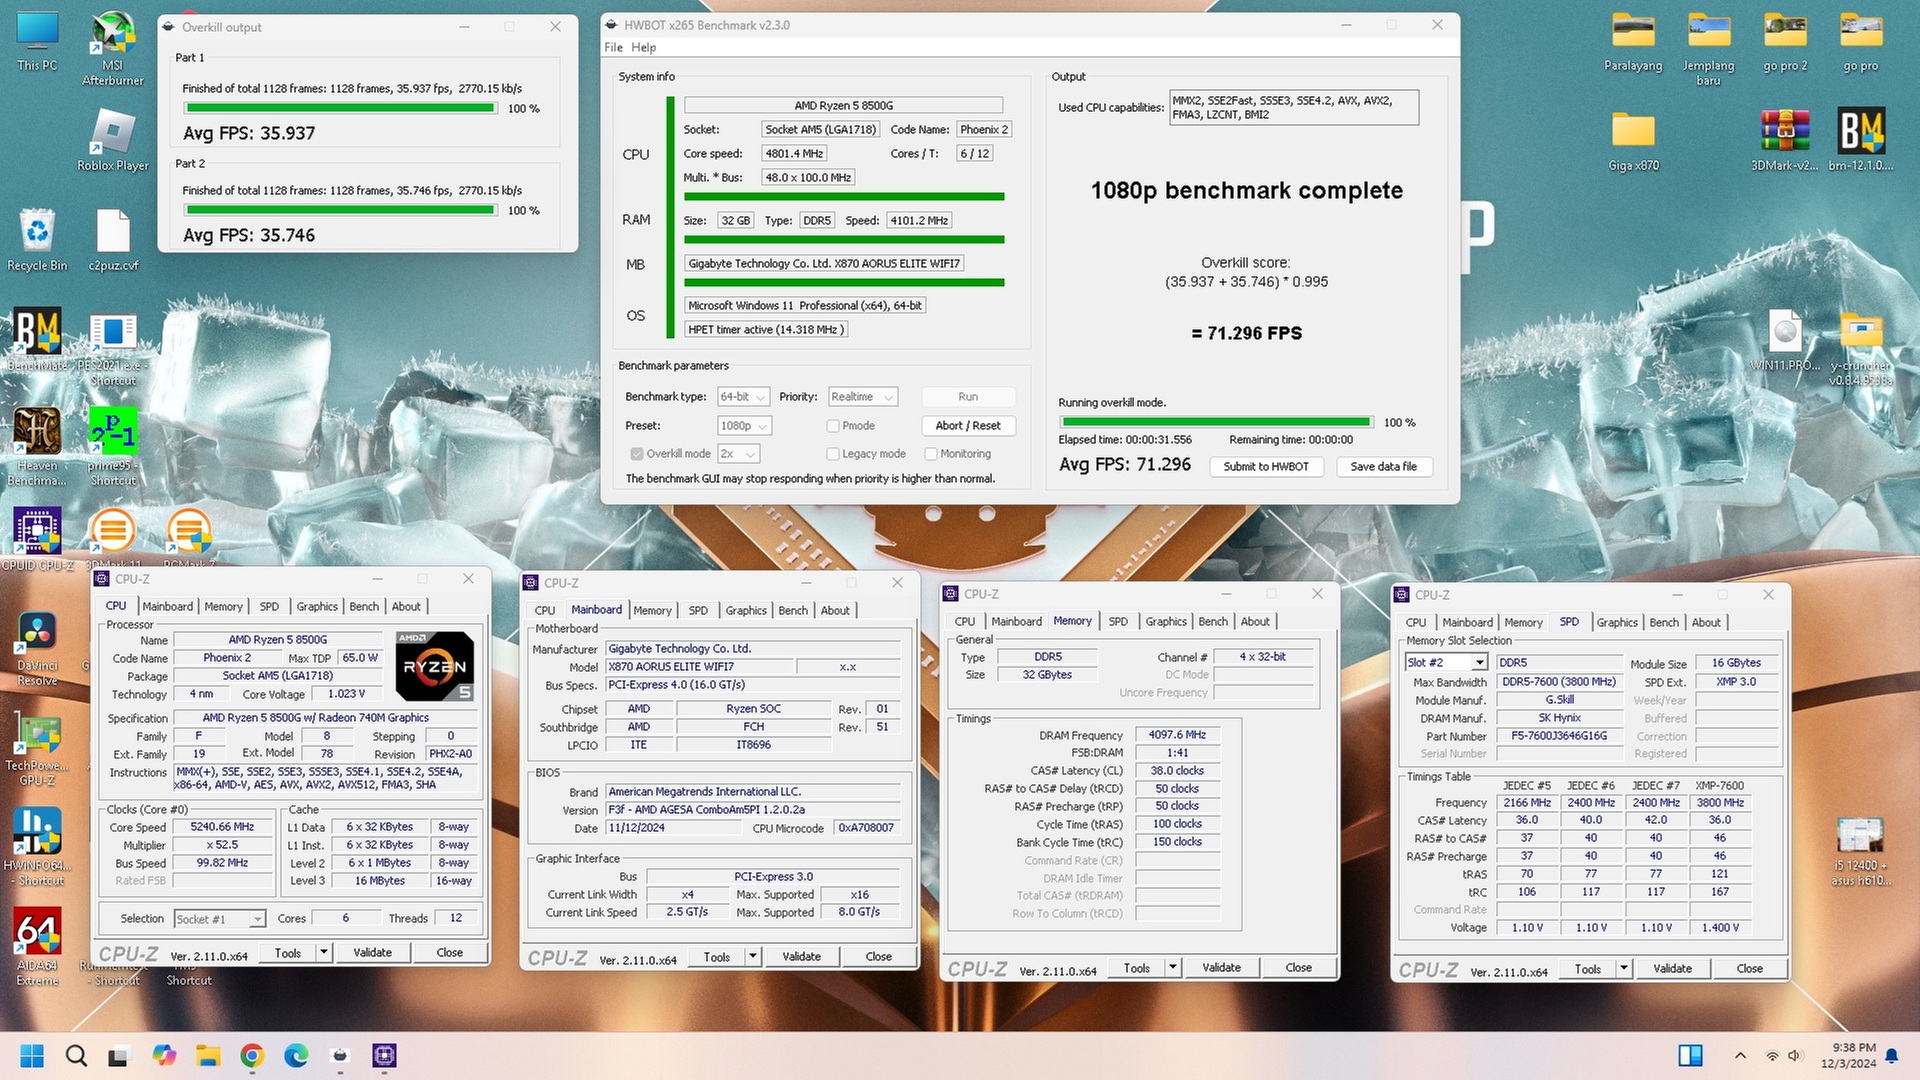Image resolution: width=1920 pixels, height=1080 pixels.
Task: Open Paralayang folder on desktop
Action: coord(1633,42)
